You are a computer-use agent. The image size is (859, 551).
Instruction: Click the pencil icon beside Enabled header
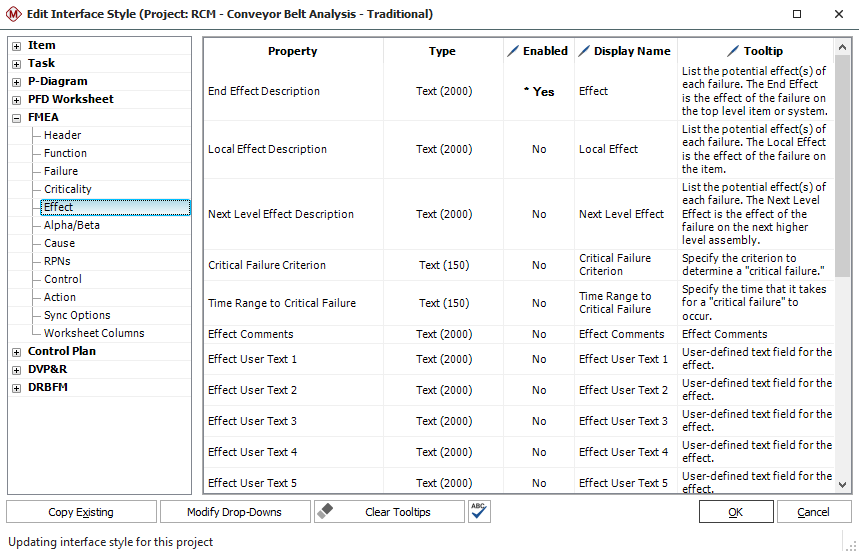pos(513,51)
